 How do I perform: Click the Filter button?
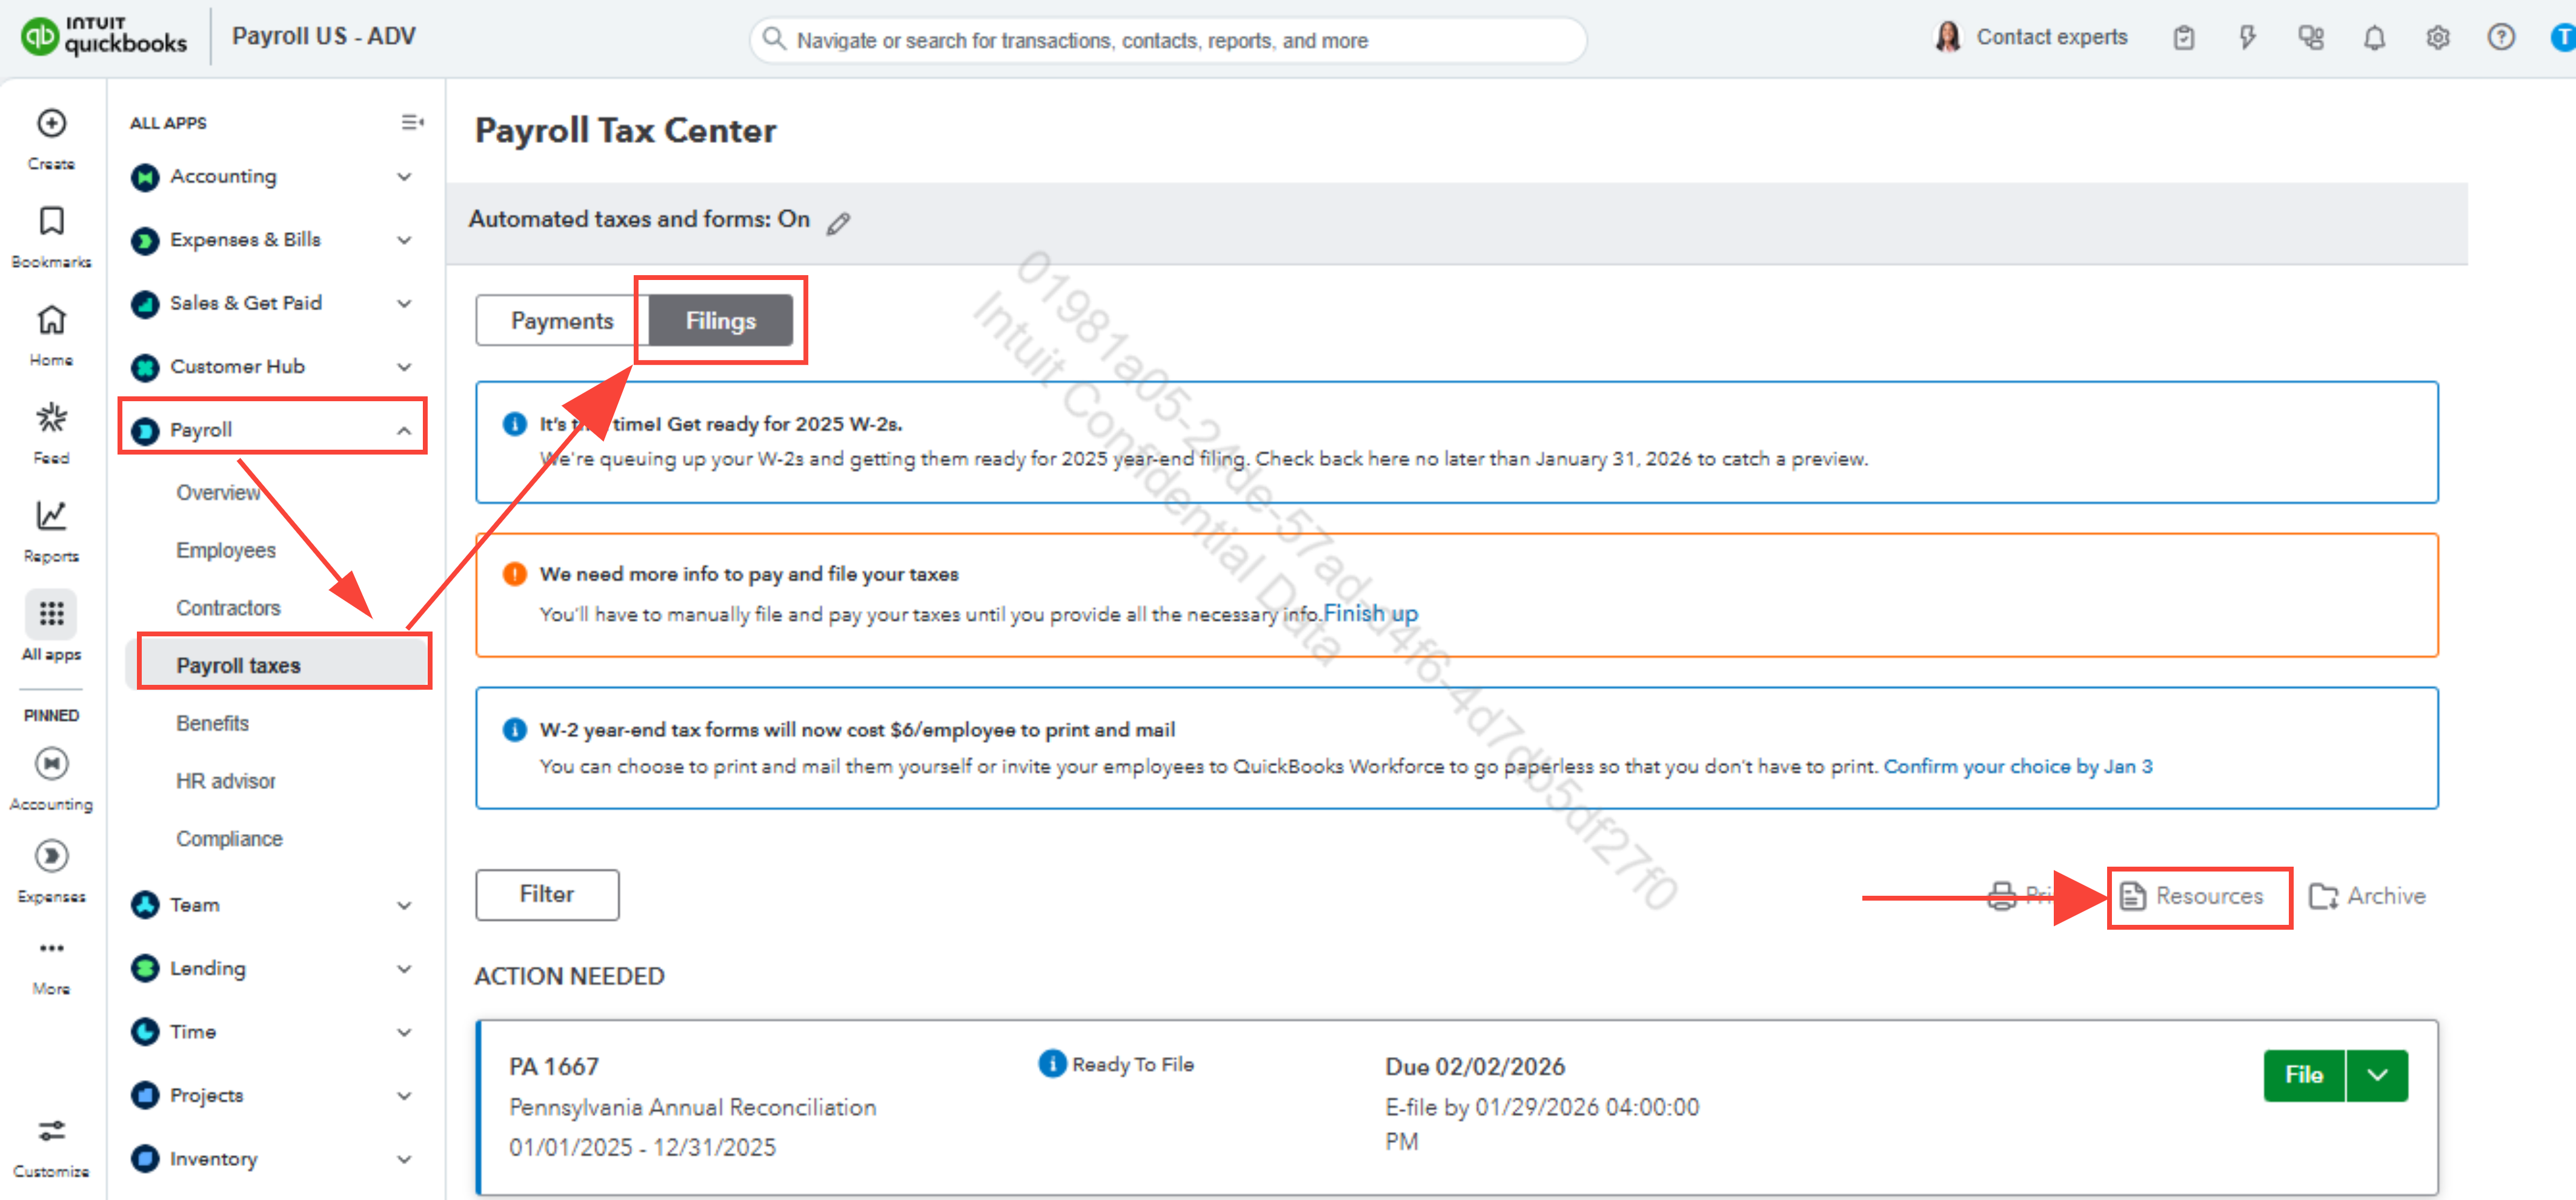[x=546, y=894]
